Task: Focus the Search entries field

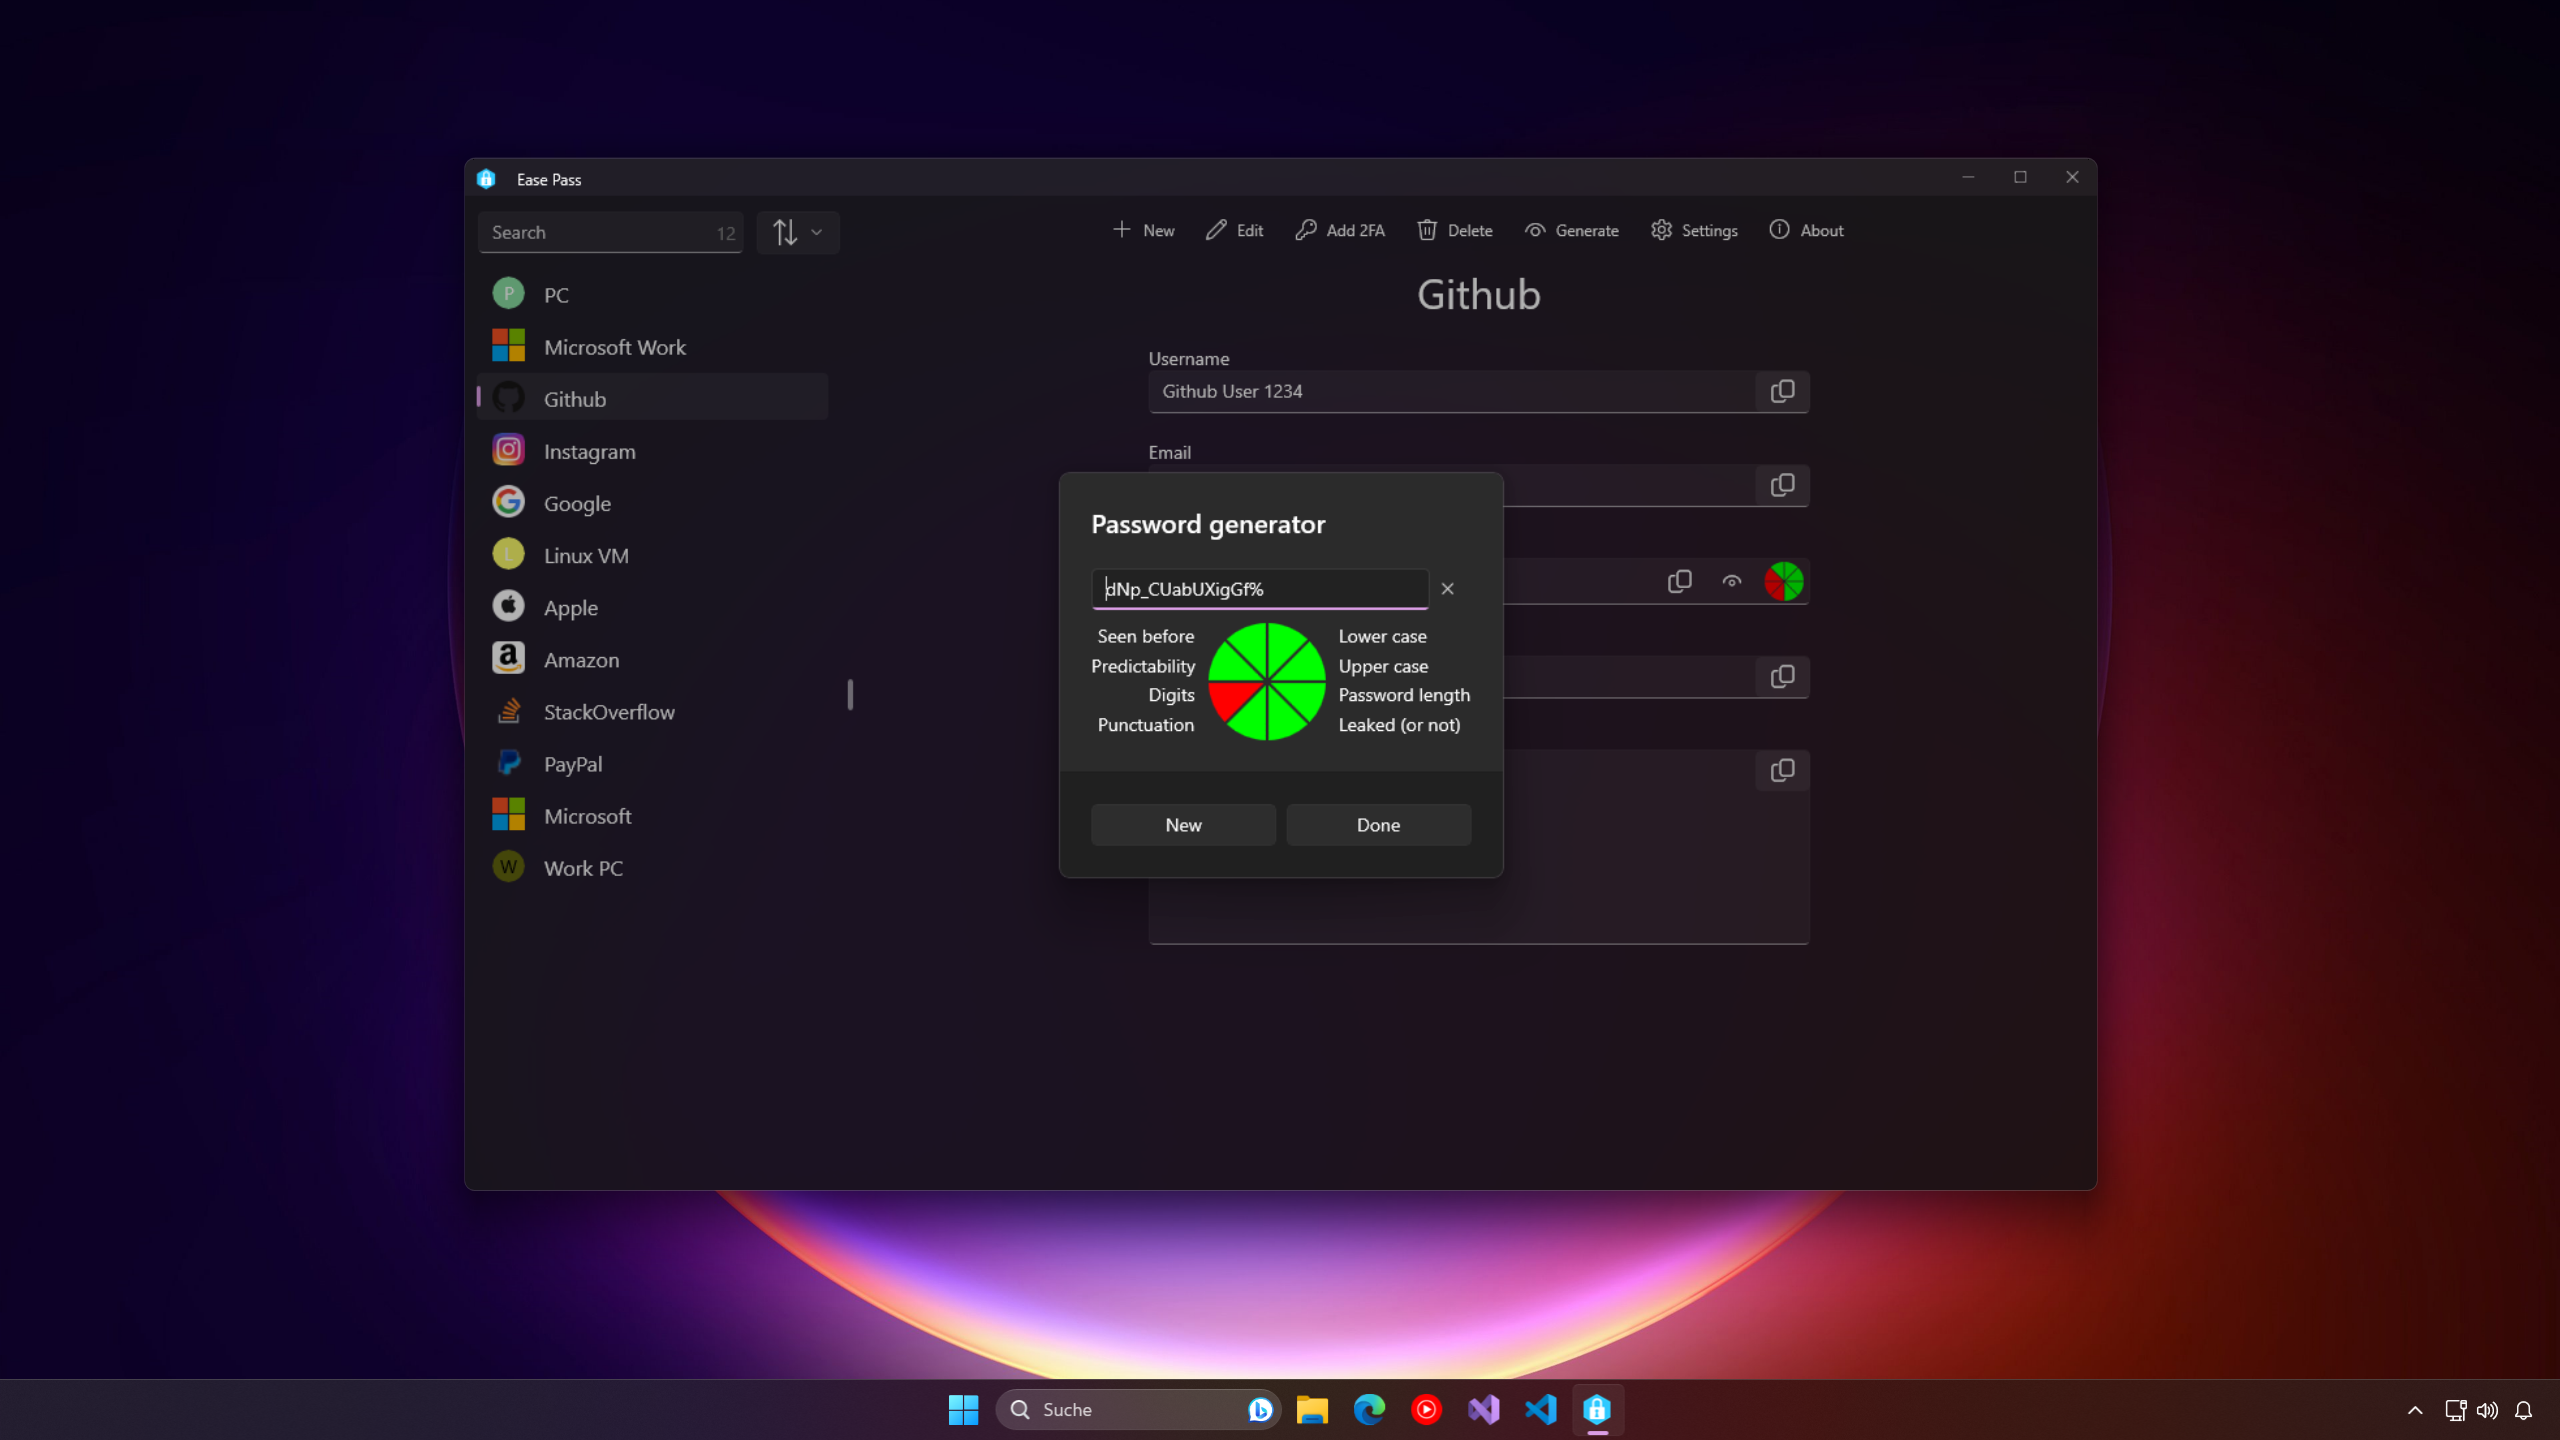Action: click(x=600, y=232)
